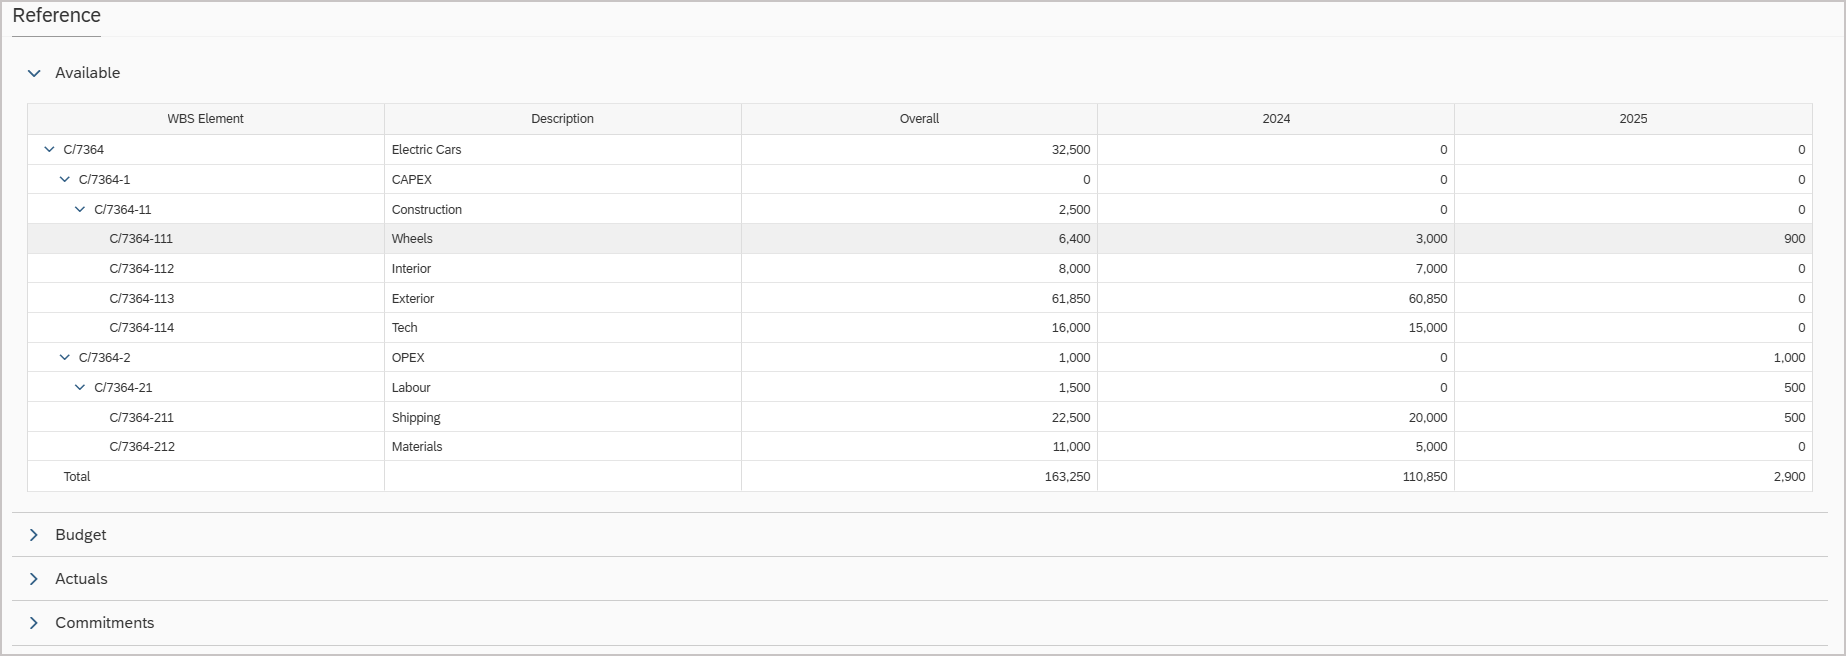Click the WBS Element column header
Viewport: 1846px width, 656px height.
(x=204, y=118)
